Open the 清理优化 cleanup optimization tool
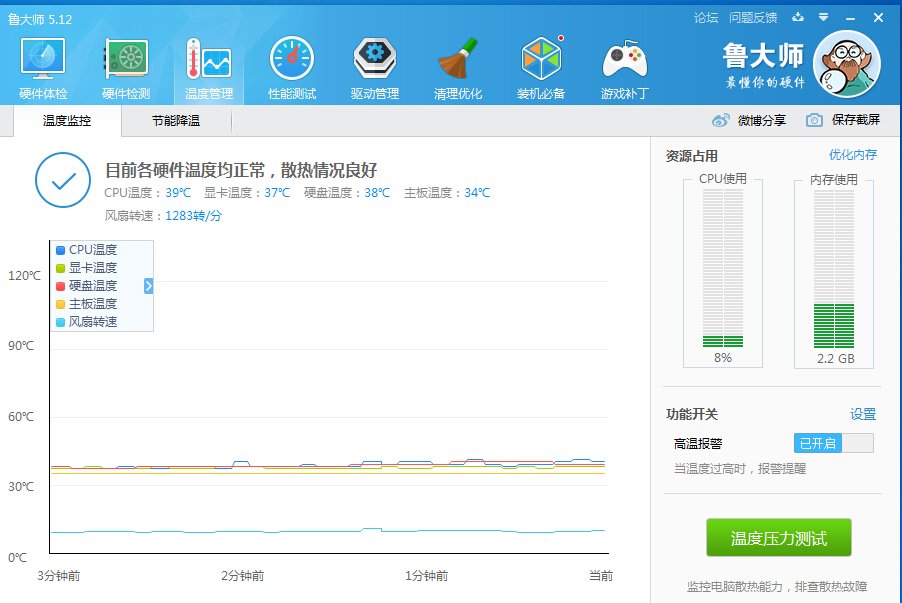The image size is (902, 603). (457, 65)
